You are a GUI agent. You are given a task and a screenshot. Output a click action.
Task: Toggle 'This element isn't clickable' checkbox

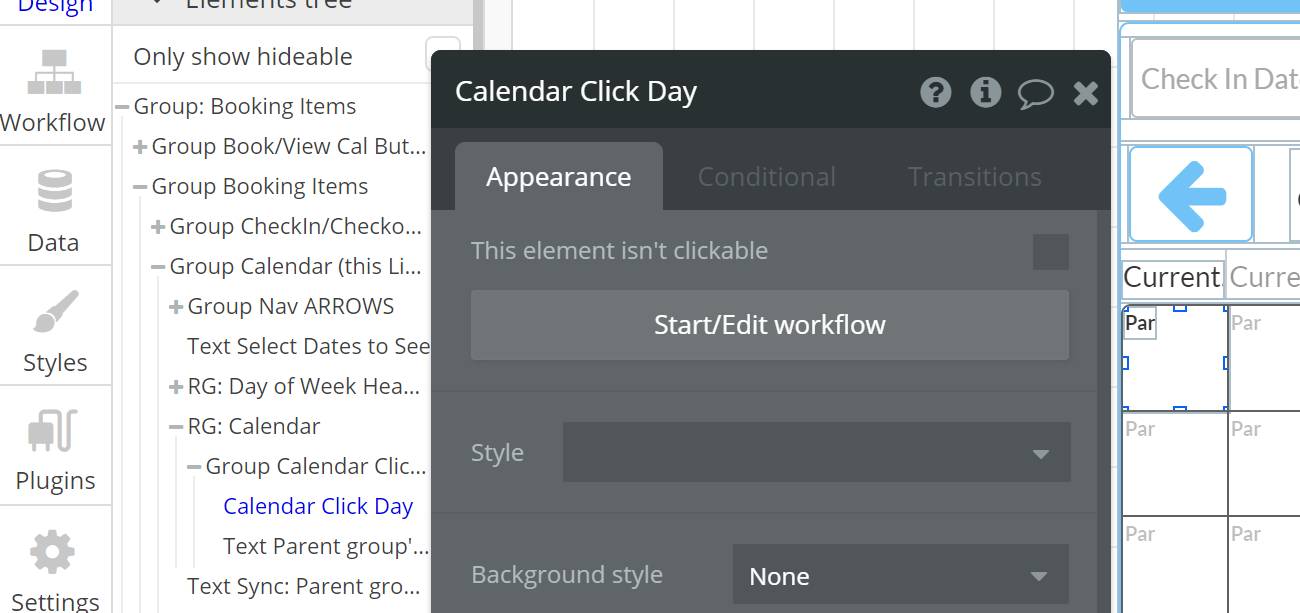coord(1050,252)
